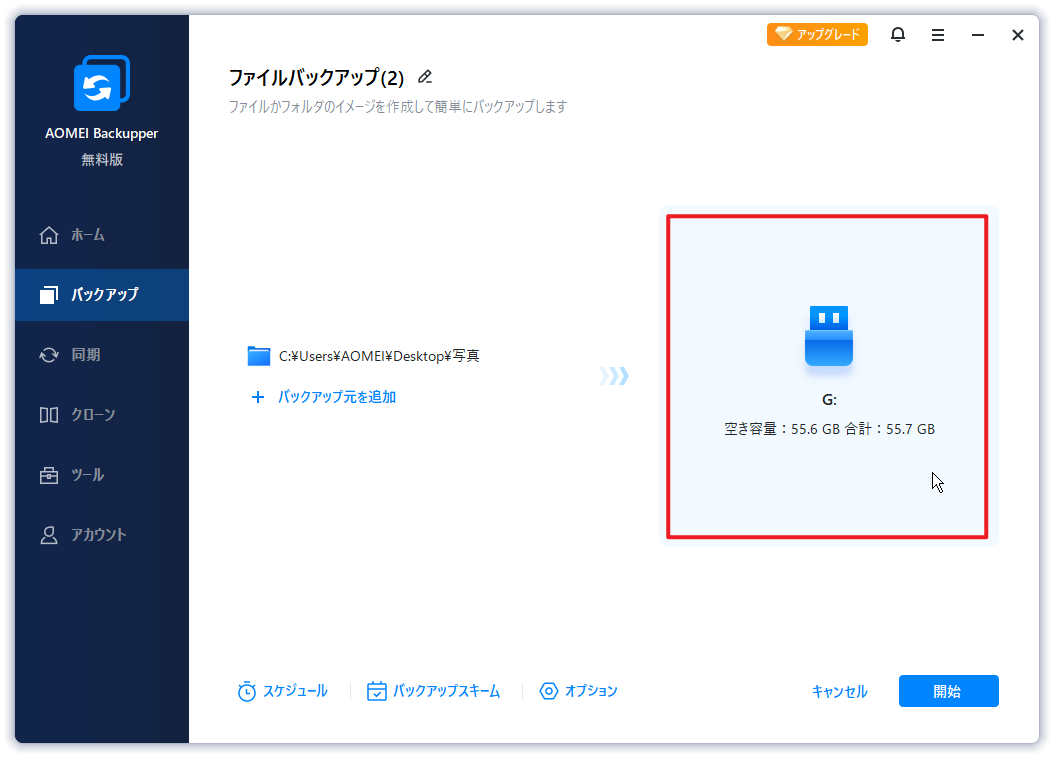Select the バックアップ sidebar item
Screen dimensions: 1054x758
tap(102, 294)
